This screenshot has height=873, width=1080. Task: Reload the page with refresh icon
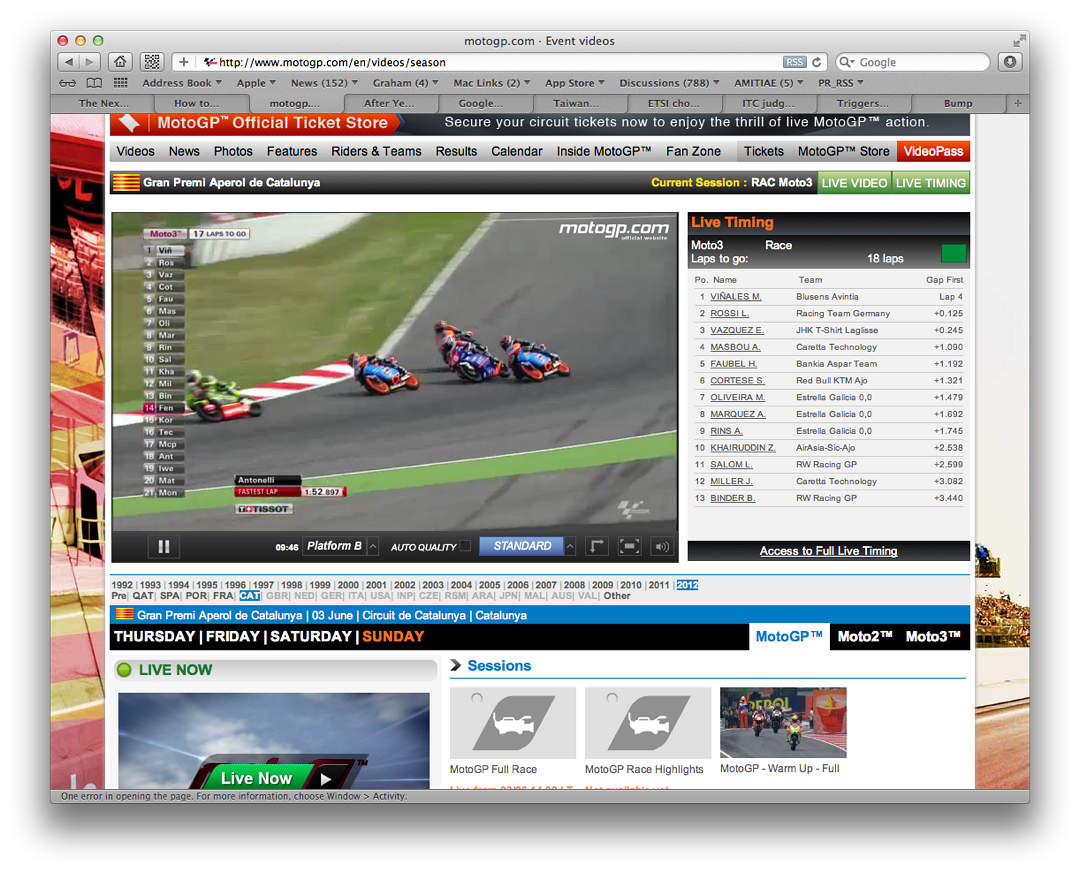[x=817, y=62]
